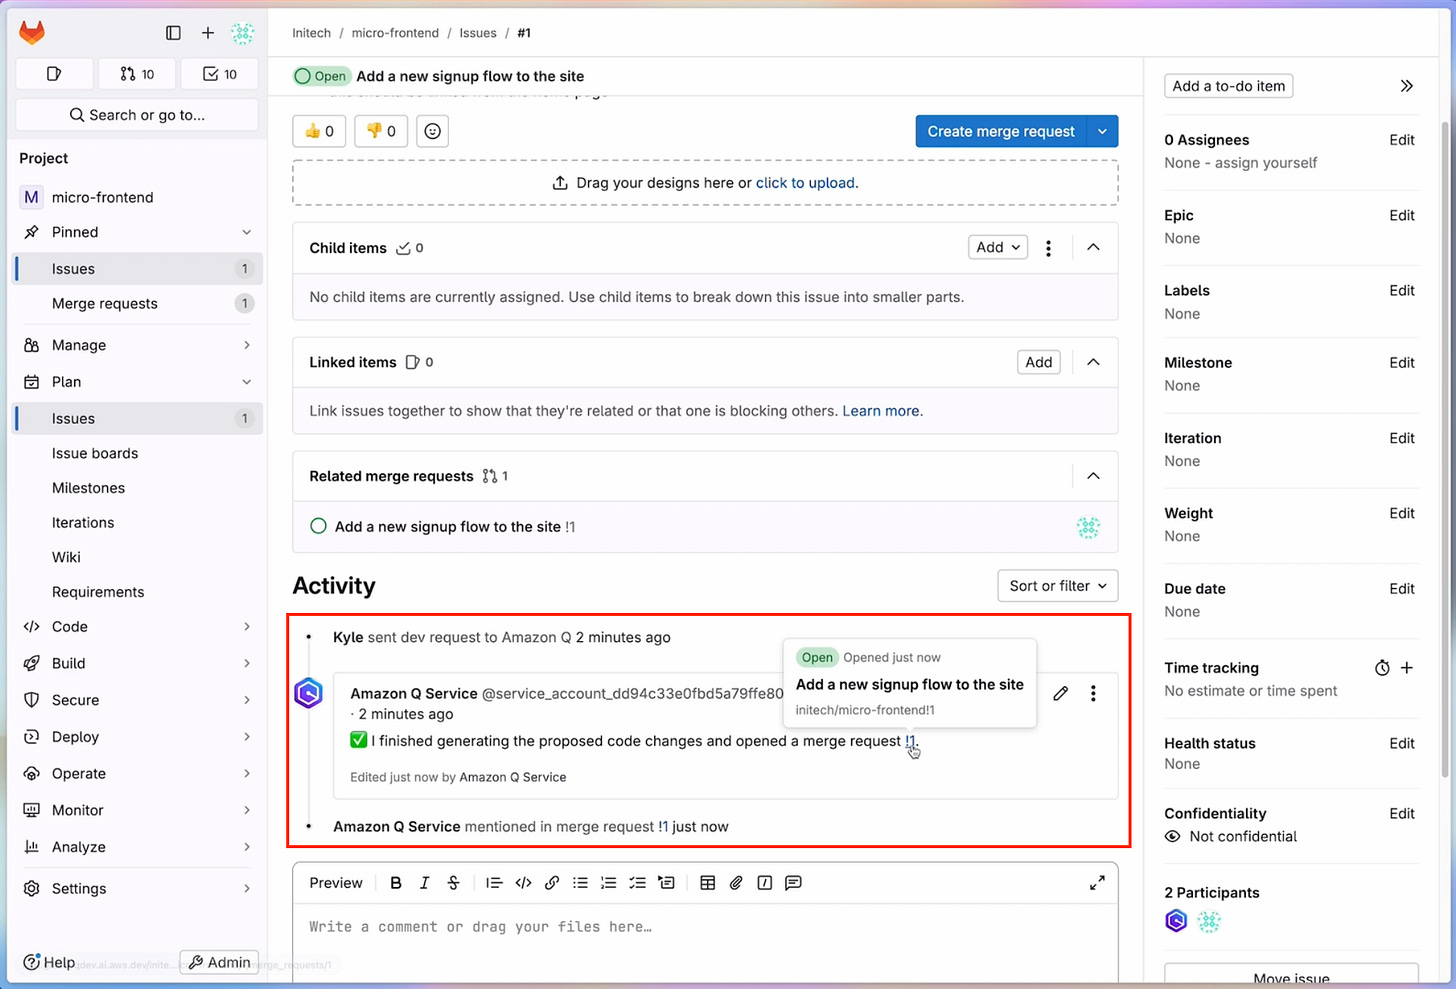Insert code formatting in comment editor
The height and width of the screenshot is (989, 1456).
click(x=523, y=883)
